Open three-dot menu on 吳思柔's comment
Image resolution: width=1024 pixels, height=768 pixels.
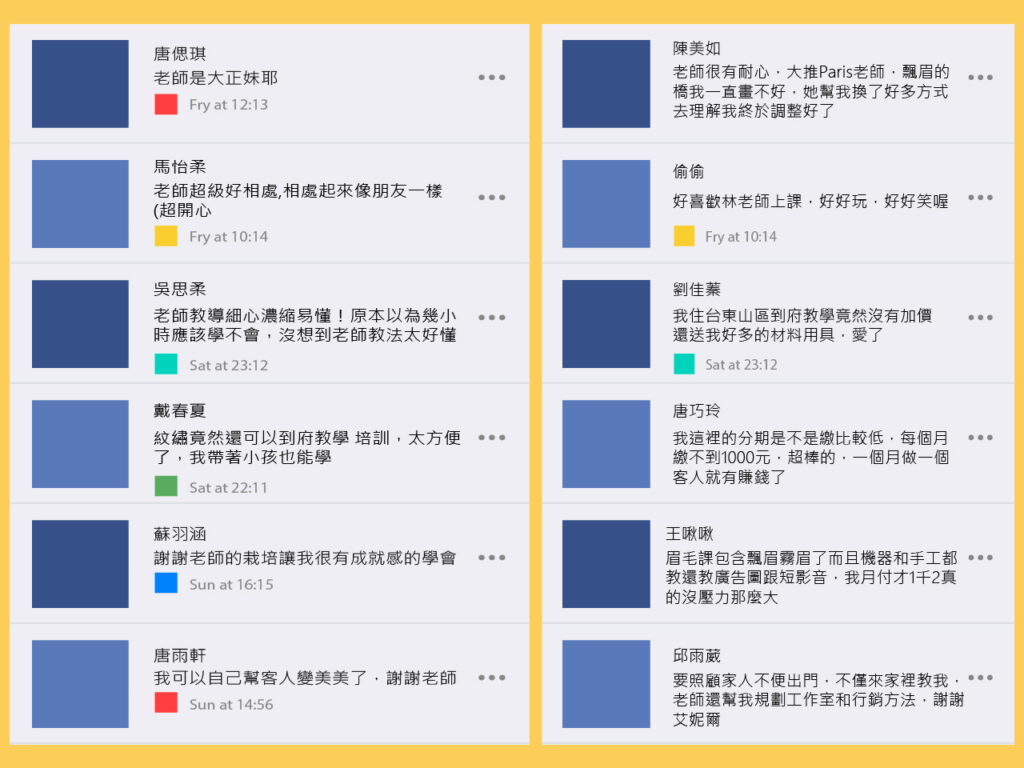pyautogui.click(x=491, y=317)
